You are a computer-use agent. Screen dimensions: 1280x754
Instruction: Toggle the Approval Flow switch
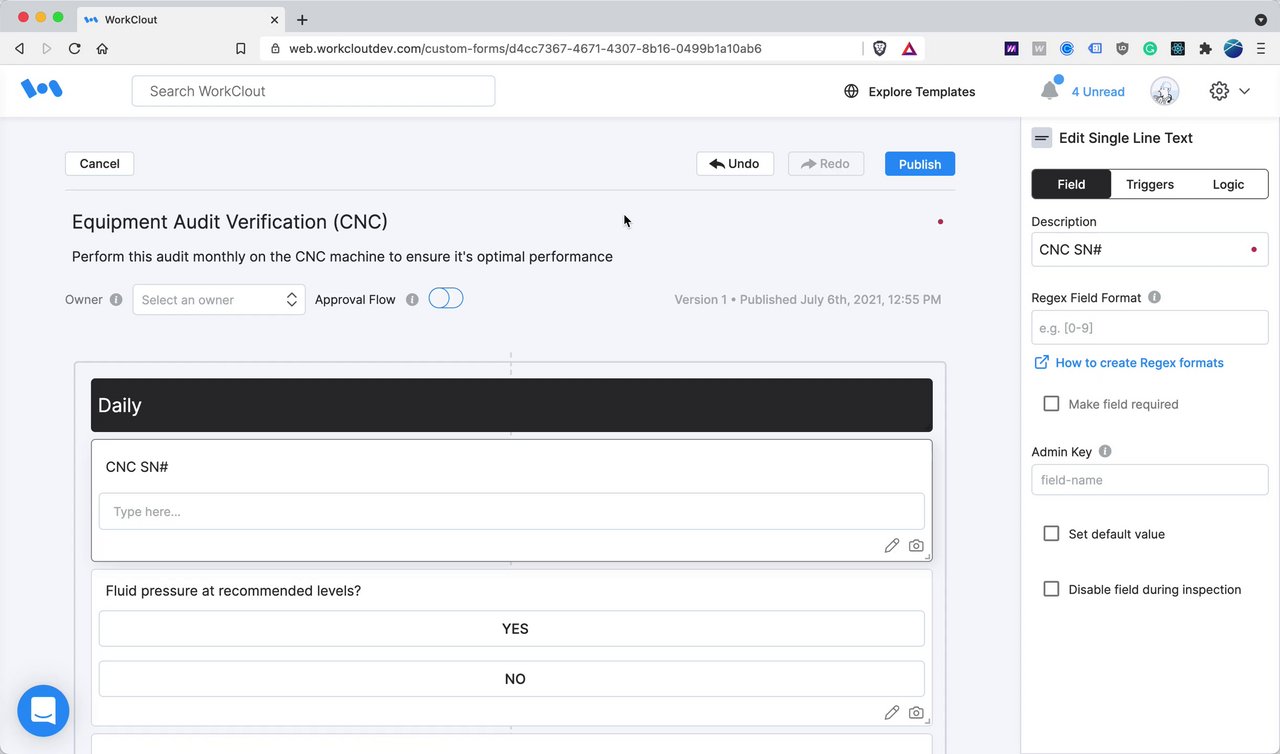click(446, 298)
